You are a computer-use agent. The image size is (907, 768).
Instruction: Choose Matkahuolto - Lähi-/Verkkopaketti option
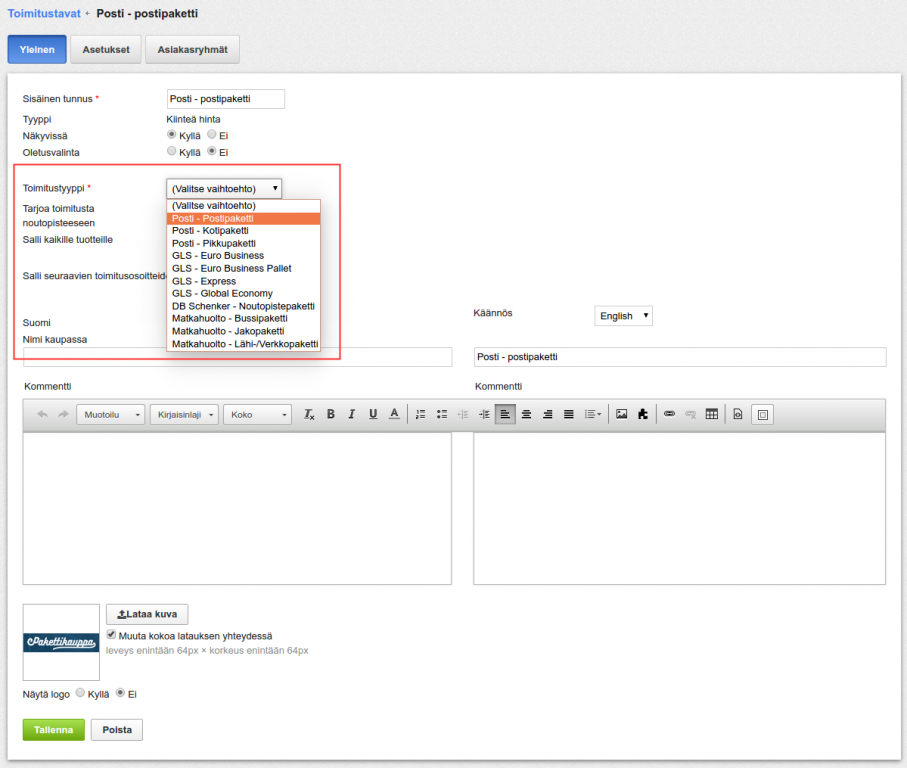point(244,344)
